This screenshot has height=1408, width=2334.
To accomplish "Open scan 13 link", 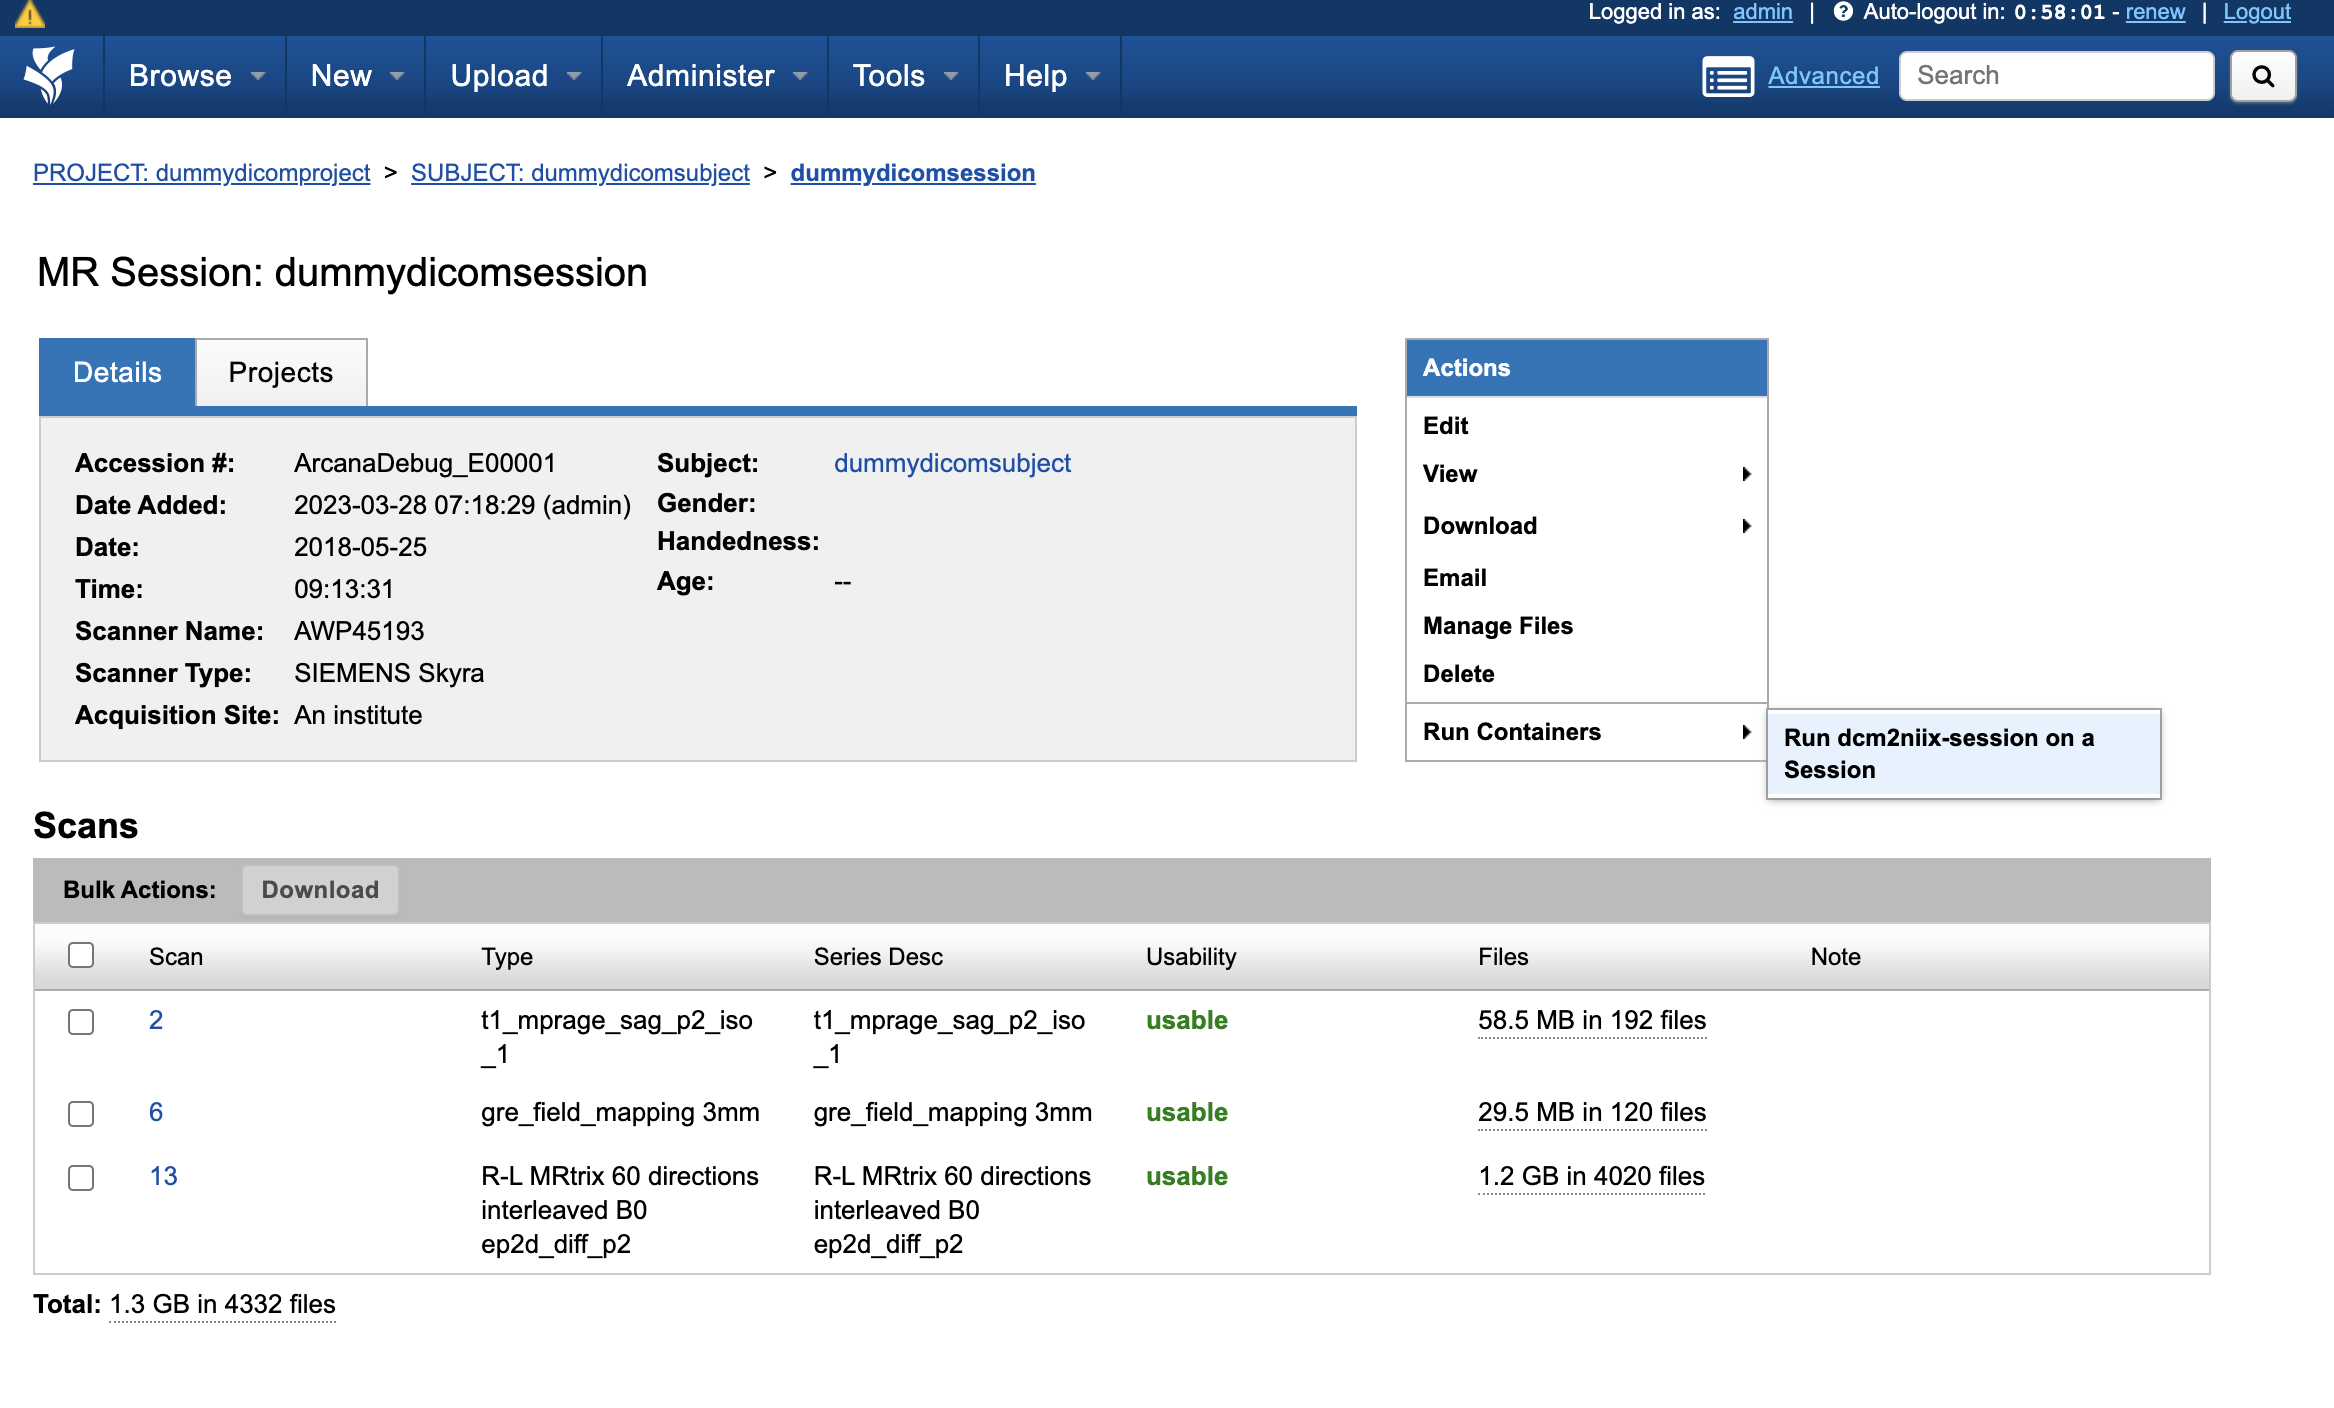I will pyautogui.click(x=164, y=1176).
